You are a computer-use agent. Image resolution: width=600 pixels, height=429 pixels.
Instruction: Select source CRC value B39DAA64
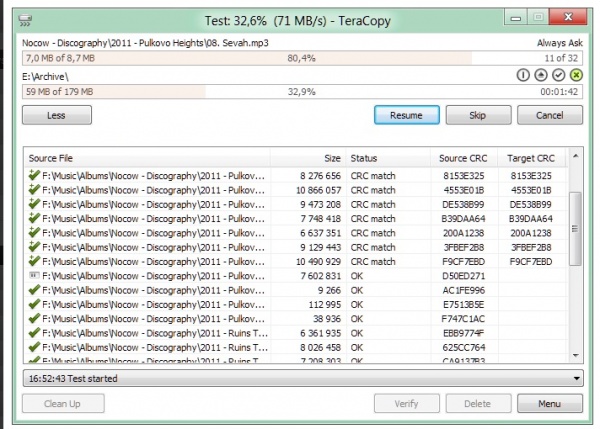(x=463, y=219)
